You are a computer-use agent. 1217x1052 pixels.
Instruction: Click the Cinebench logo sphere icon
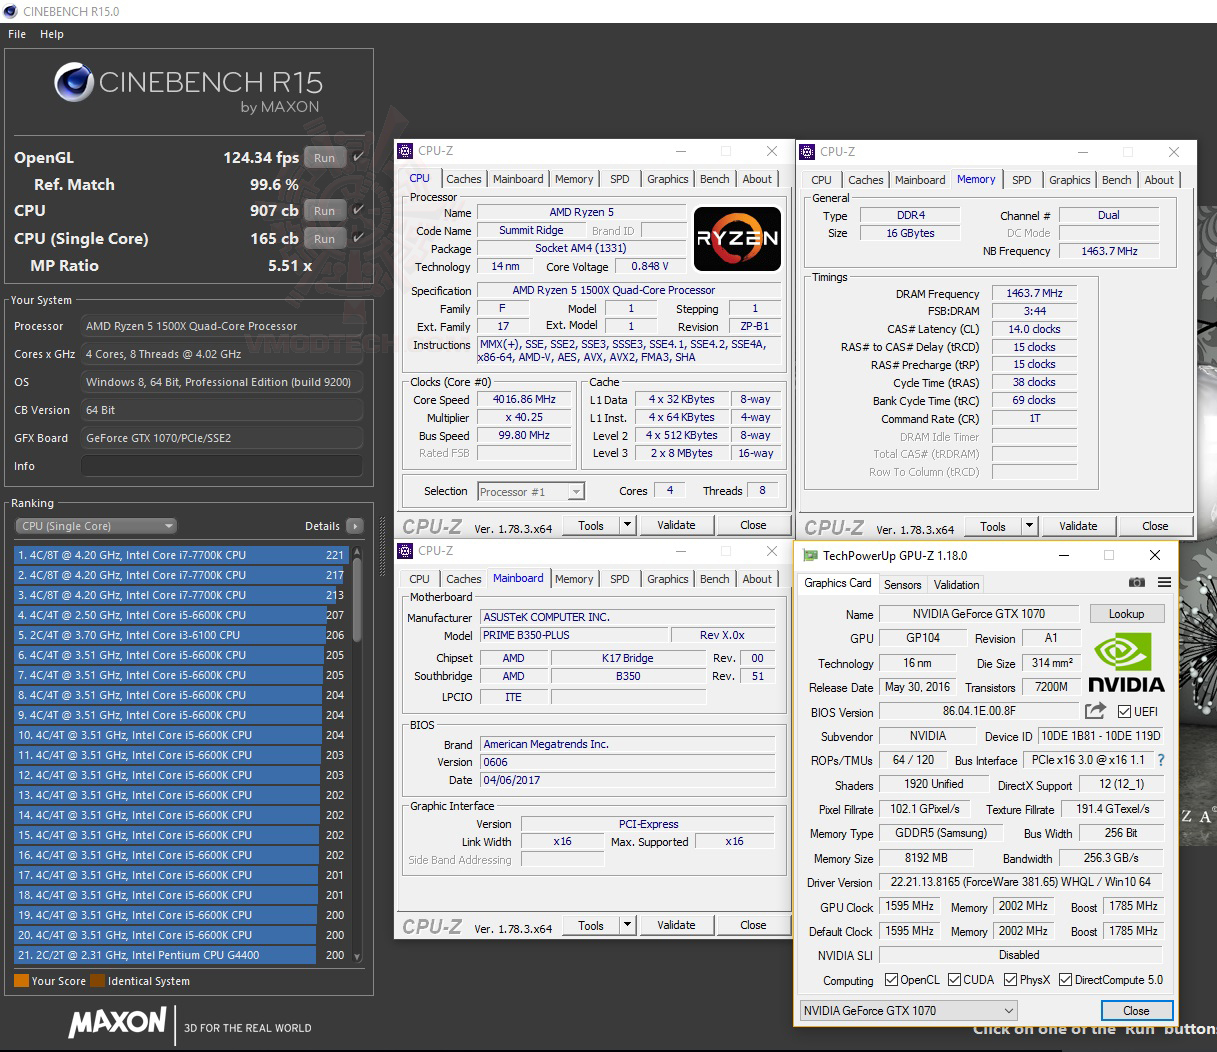click(x=74, y=82)
